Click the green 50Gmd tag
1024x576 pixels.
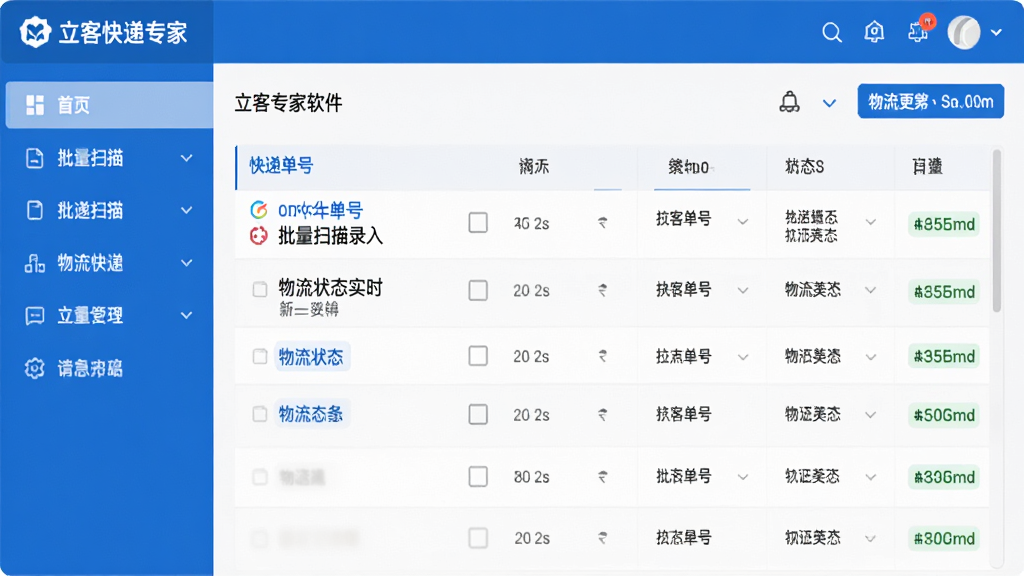pos(944,415)
